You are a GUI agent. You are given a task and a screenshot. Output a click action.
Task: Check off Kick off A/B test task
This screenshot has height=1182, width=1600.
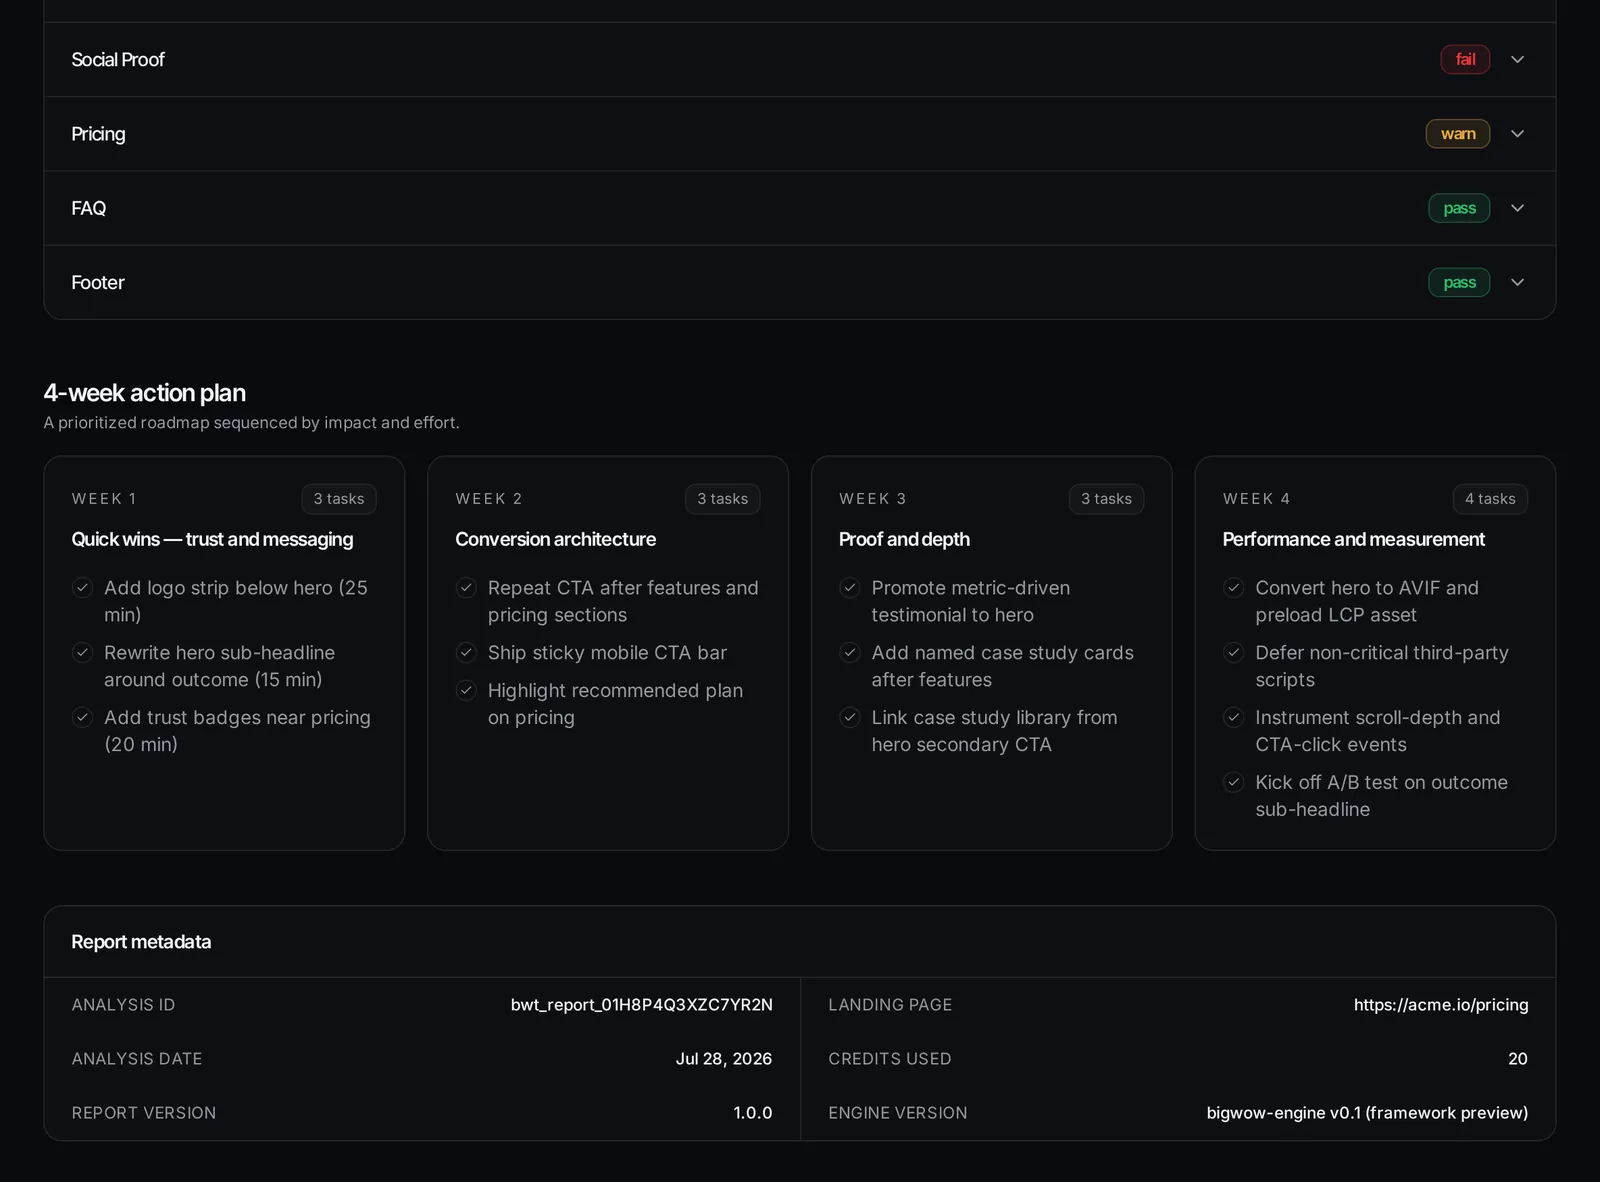1234,783
